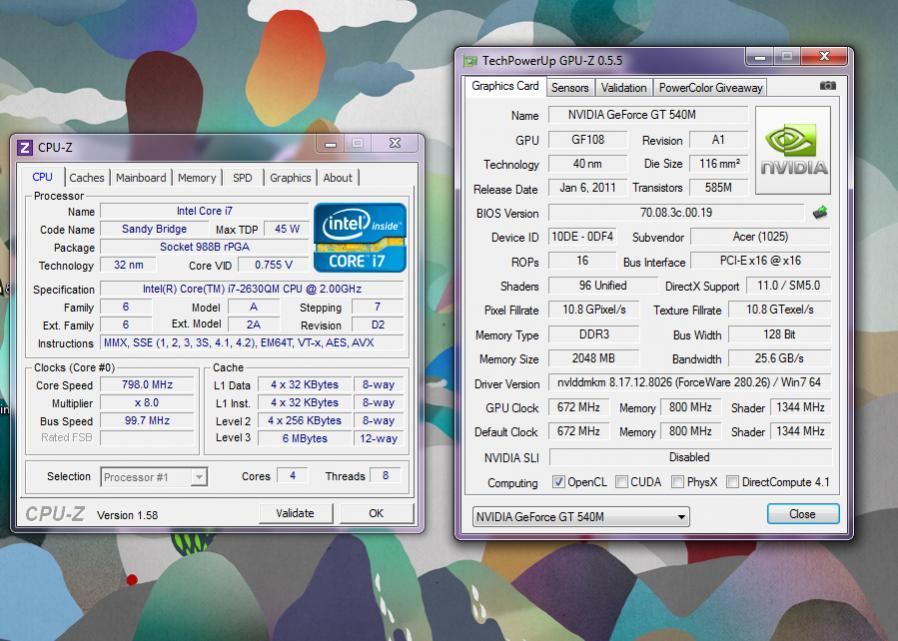Image resolution: width=898 pixels, height=641 pixels.
Task: Open the Validation tab in GPU-Z
Action: coord(624,88)
